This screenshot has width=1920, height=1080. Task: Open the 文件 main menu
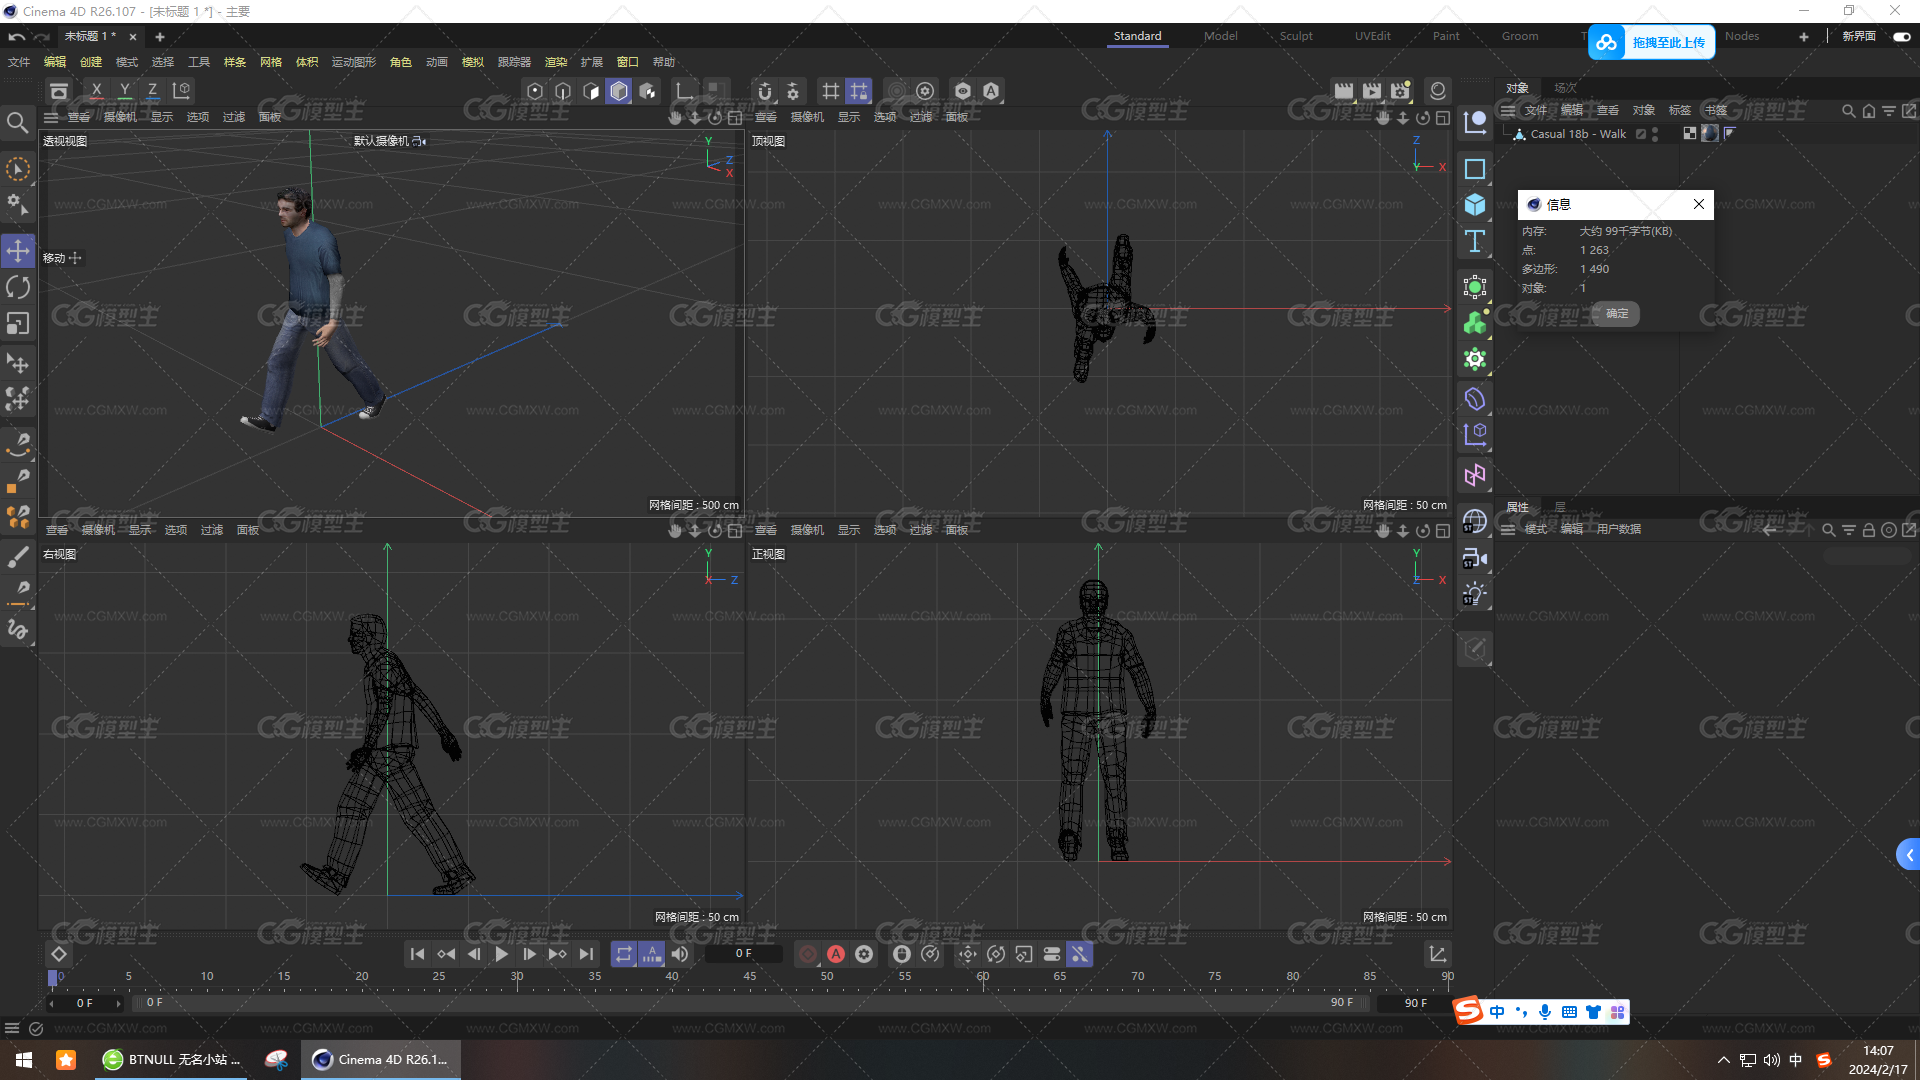[x=19, y=62]
